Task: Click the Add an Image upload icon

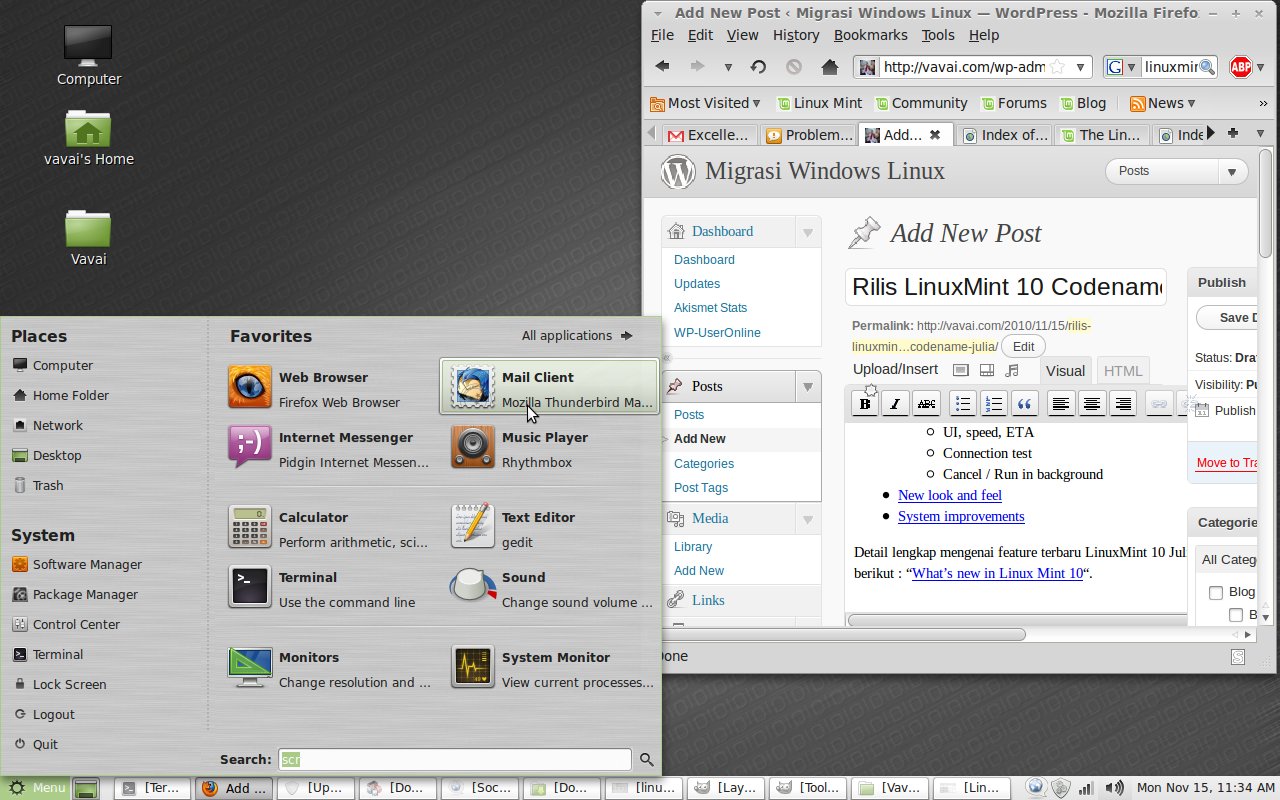Action: pos(960,370)
